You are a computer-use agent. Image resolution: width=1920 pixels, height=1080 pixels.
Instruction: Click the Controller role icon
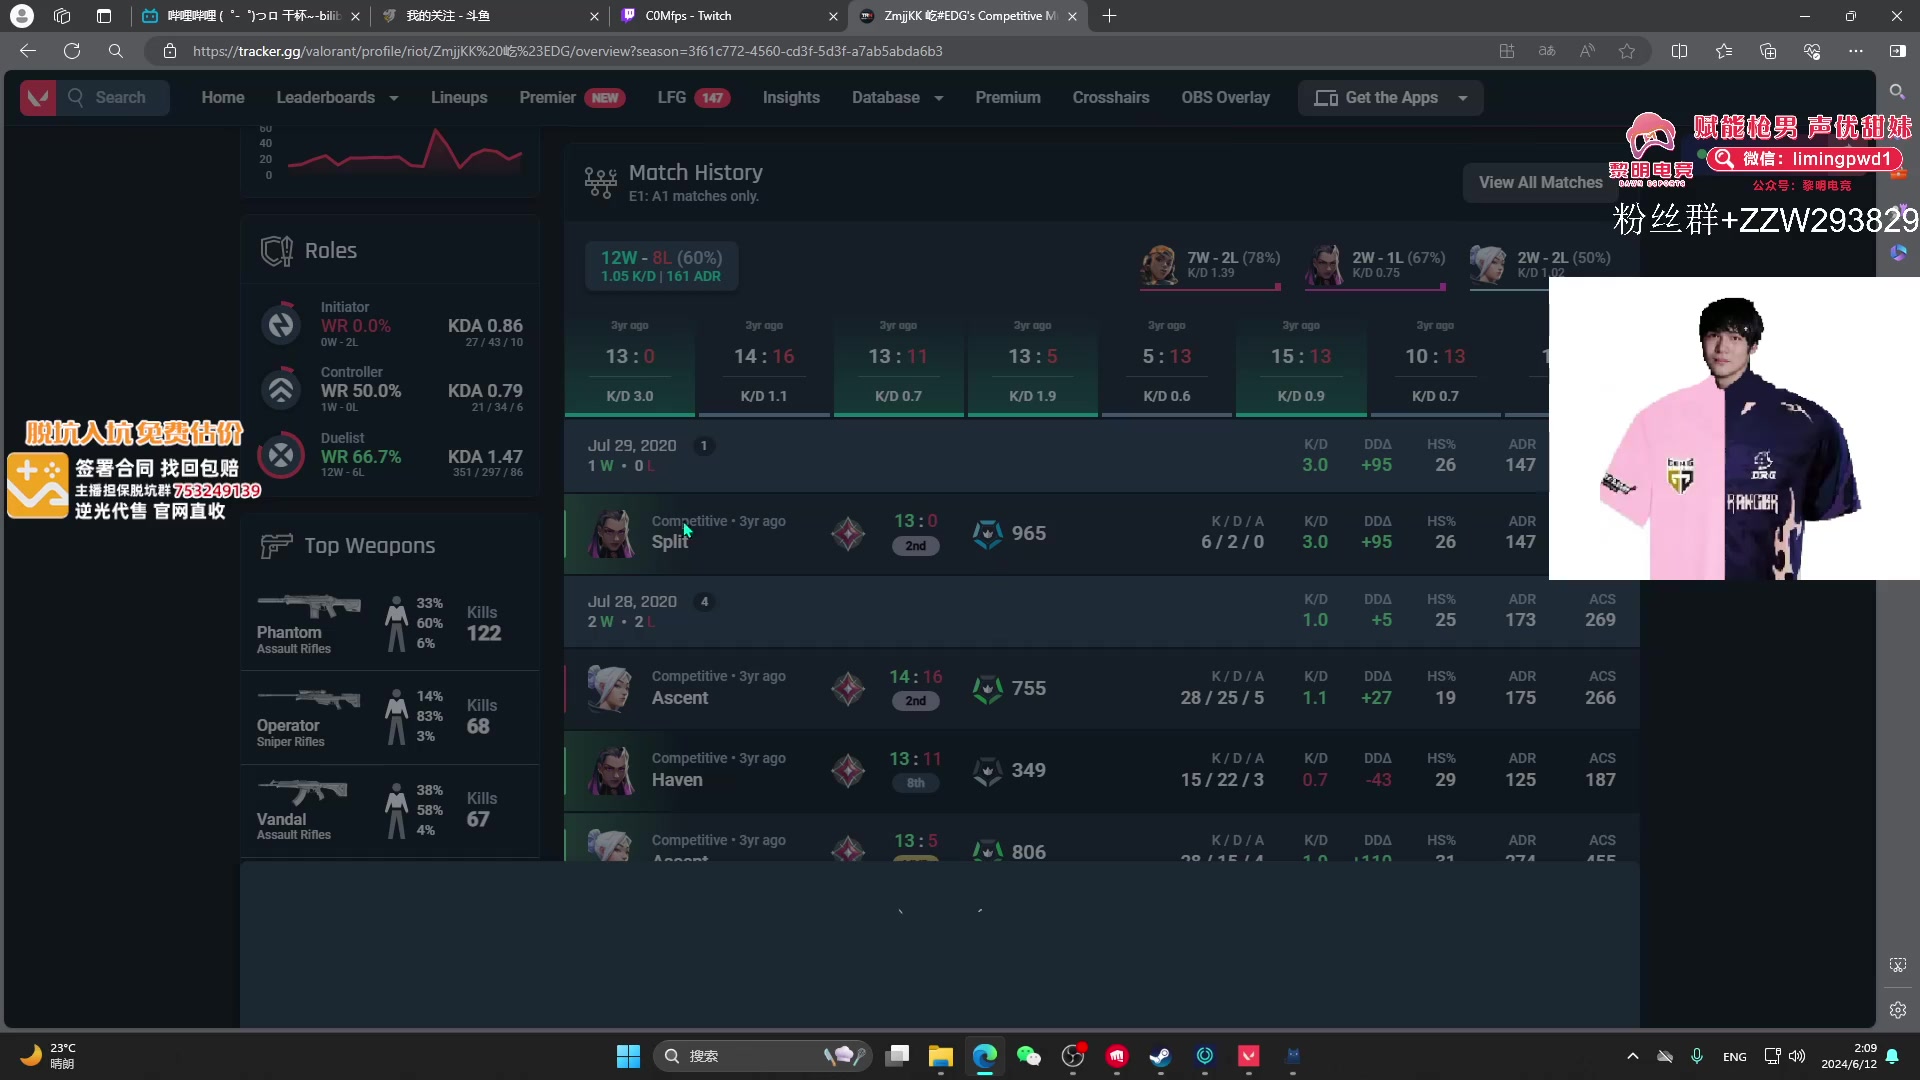pos(281,390)
